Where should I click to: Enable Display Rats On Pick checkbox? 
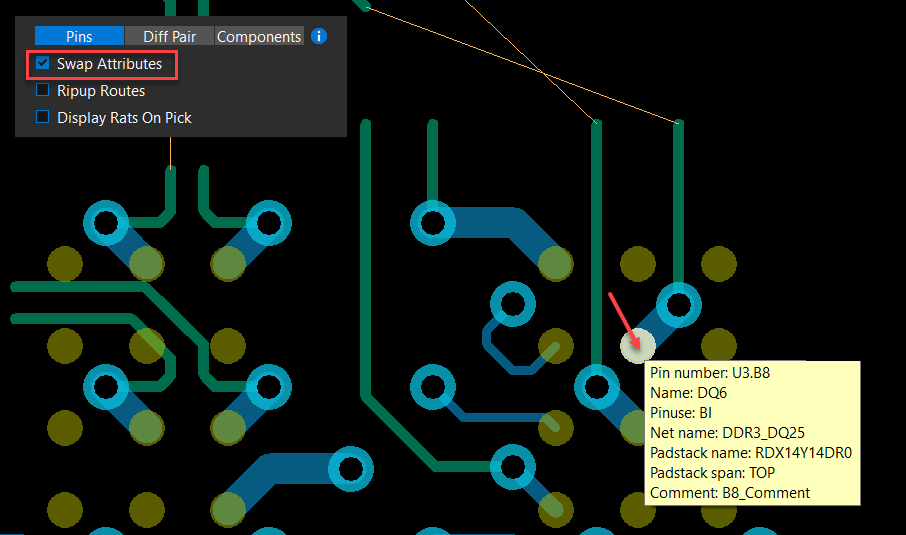(x=42, y=117)
